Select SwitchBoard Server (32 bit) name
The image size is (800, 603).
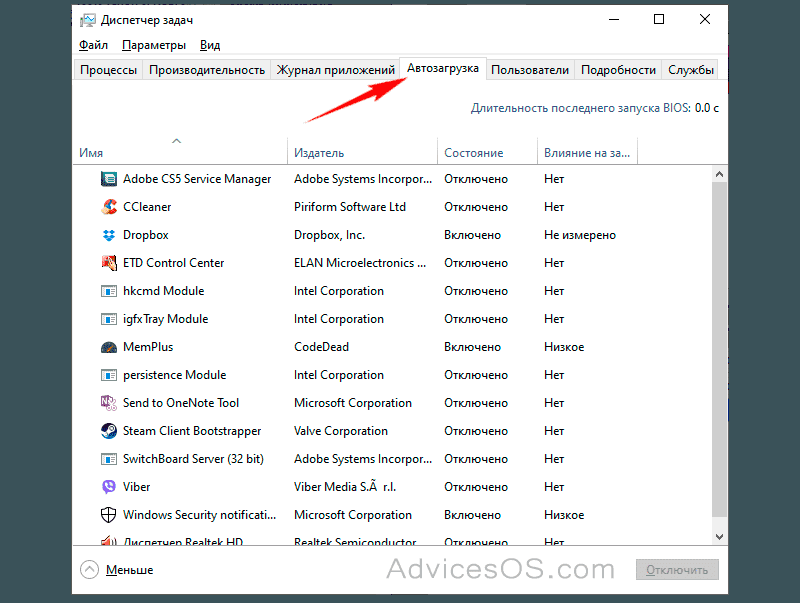(x=193, y=459)
